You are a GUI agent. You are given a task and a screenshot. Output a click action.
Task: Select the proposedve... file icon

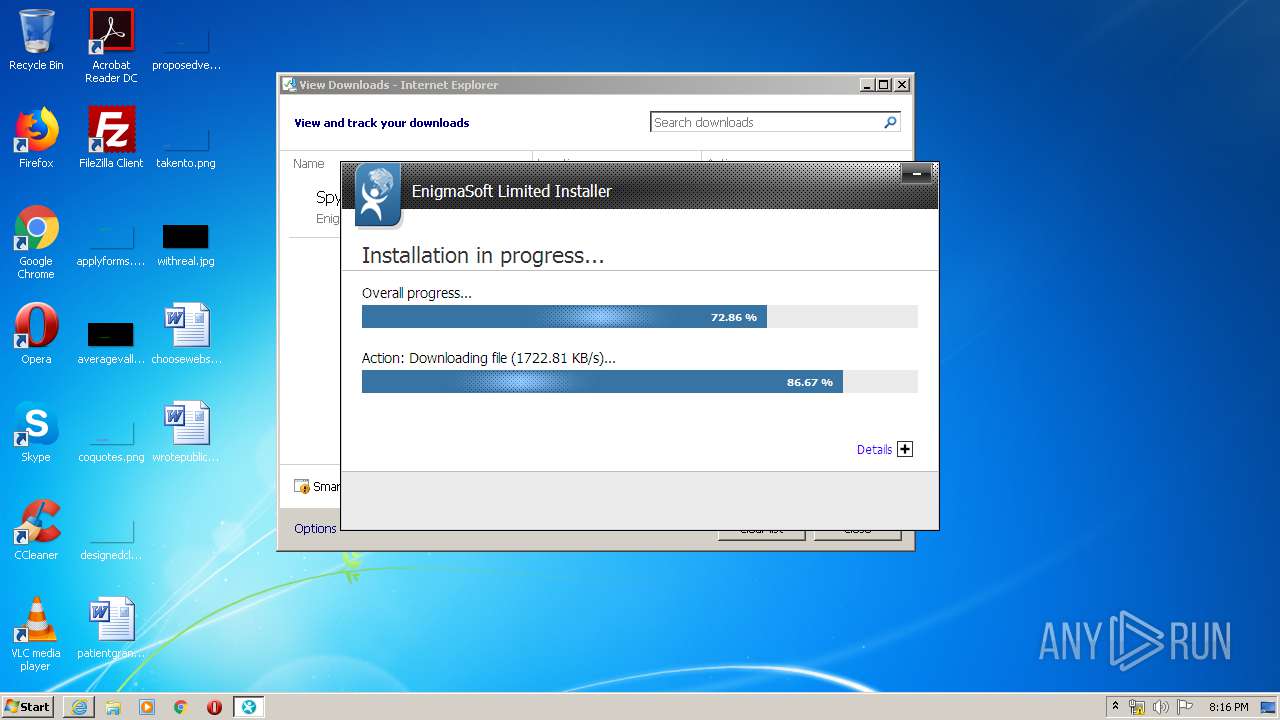[x=186, y=46]
